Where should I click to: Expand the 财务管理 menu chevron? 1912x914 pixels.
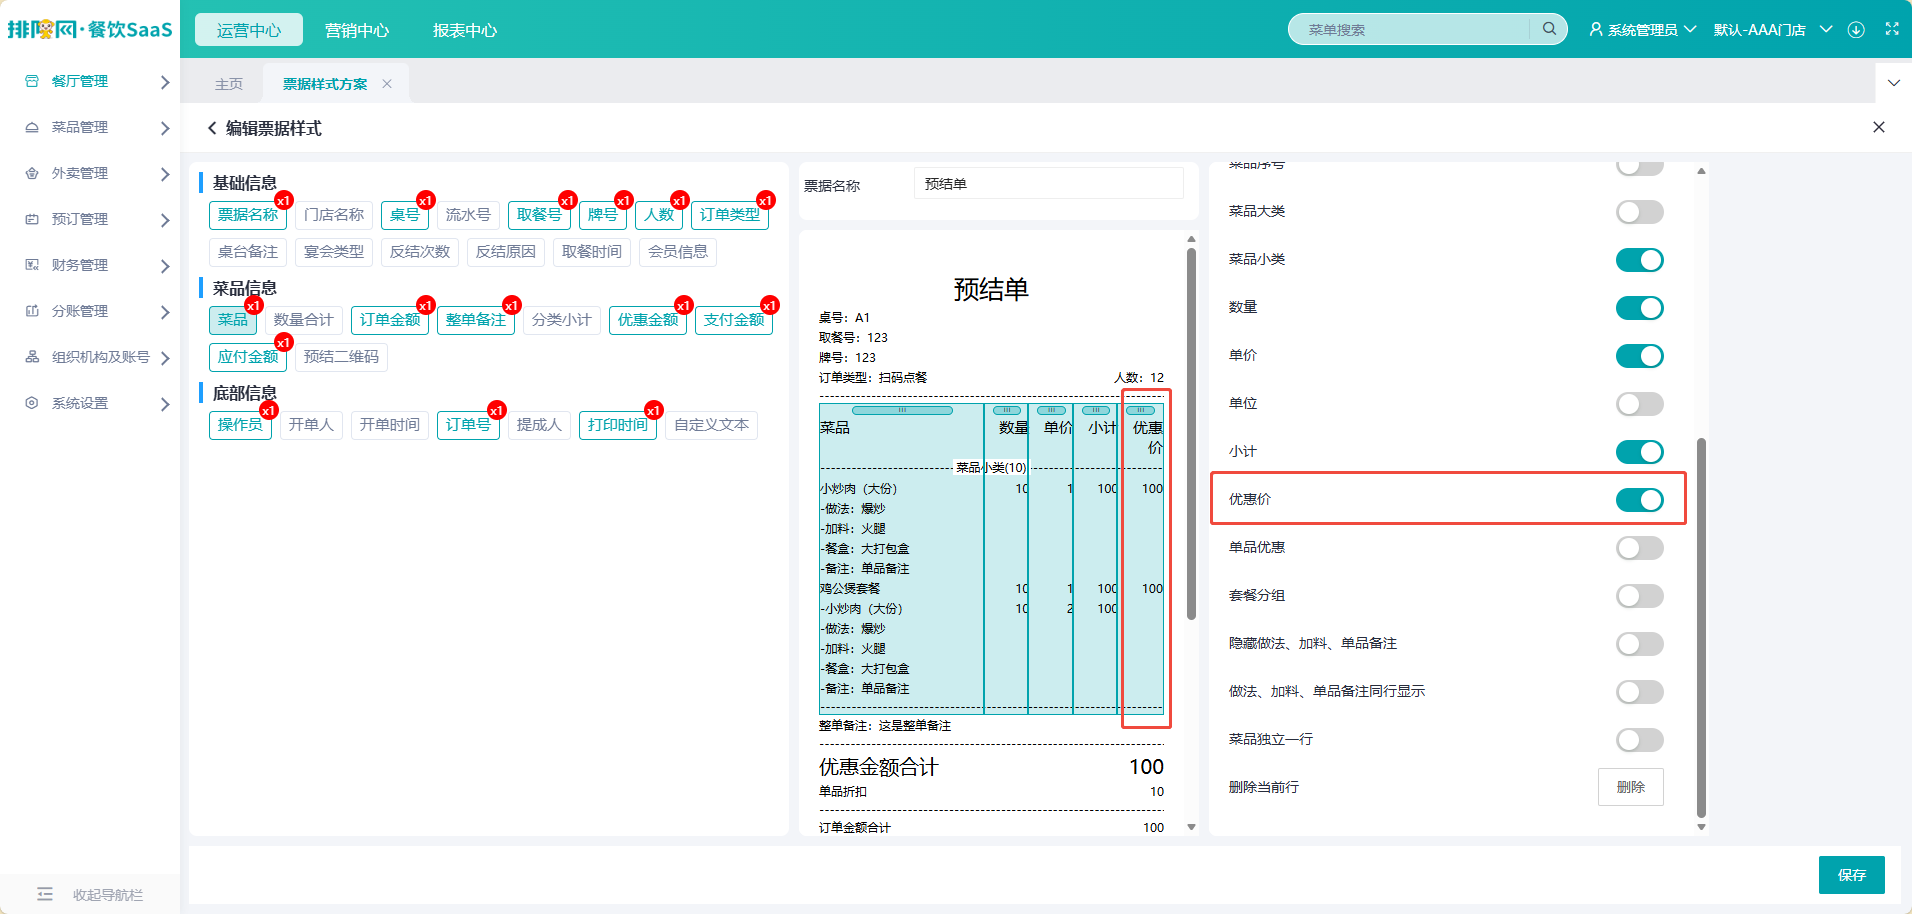tap(165, 266)
